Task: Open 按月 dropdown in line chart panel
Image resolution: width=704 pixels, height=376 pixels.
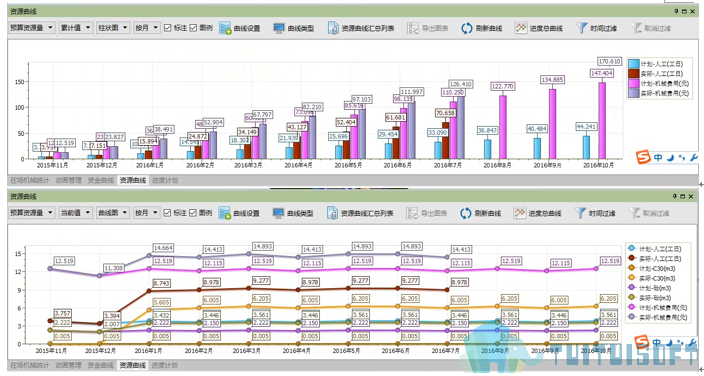Action: (147, 212)
